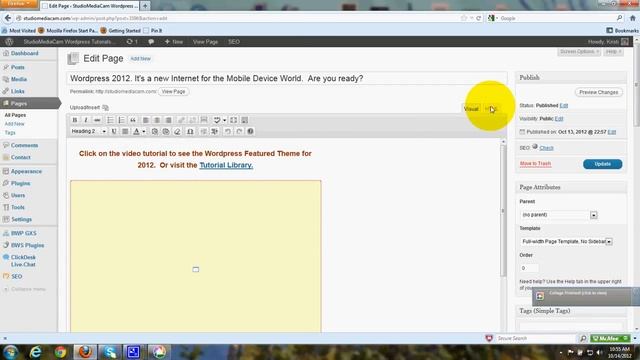Toggle bold formatting in the editor toolbar
Image resolution: width=640 pixels, height=360 pixels.
coord(75,120)
